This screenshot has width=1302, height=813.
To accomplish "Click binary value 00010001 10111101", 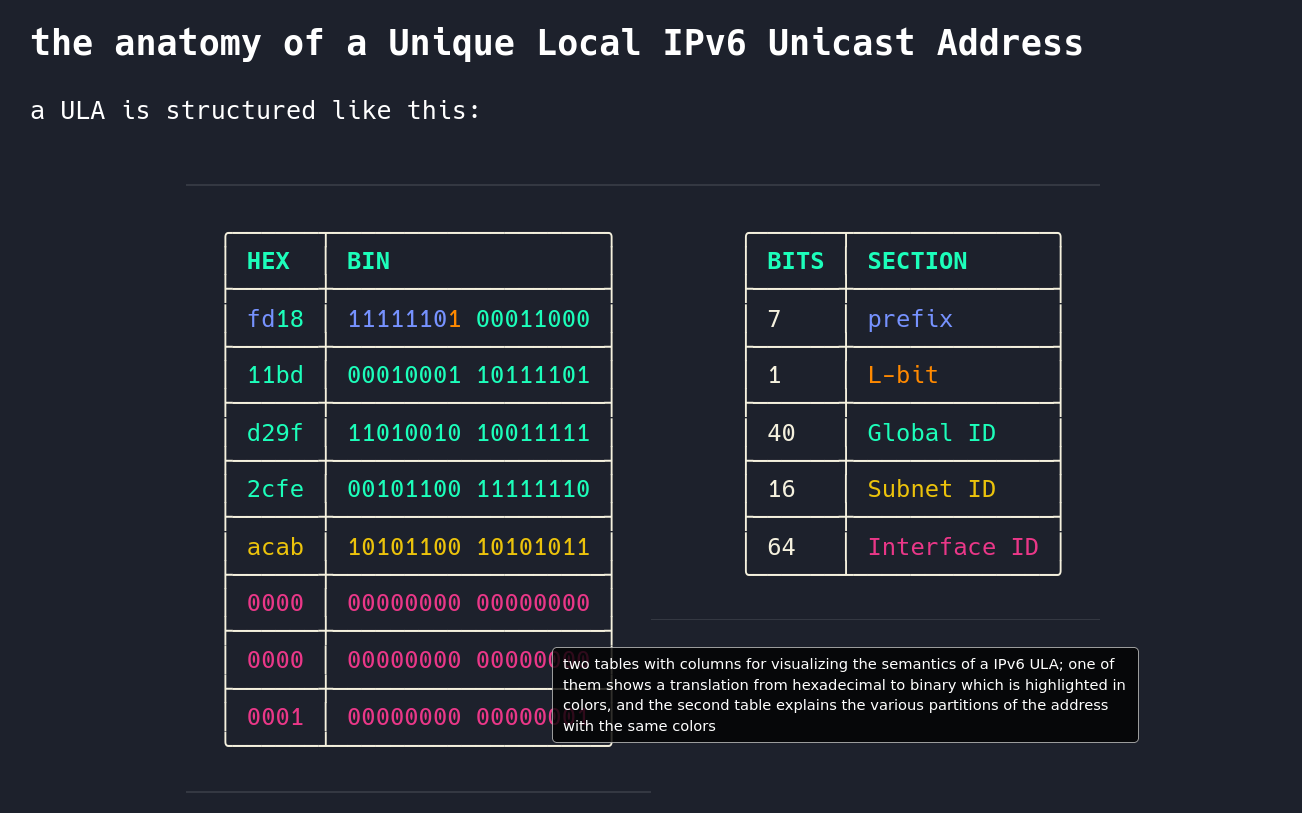I will tap(468, 375).
